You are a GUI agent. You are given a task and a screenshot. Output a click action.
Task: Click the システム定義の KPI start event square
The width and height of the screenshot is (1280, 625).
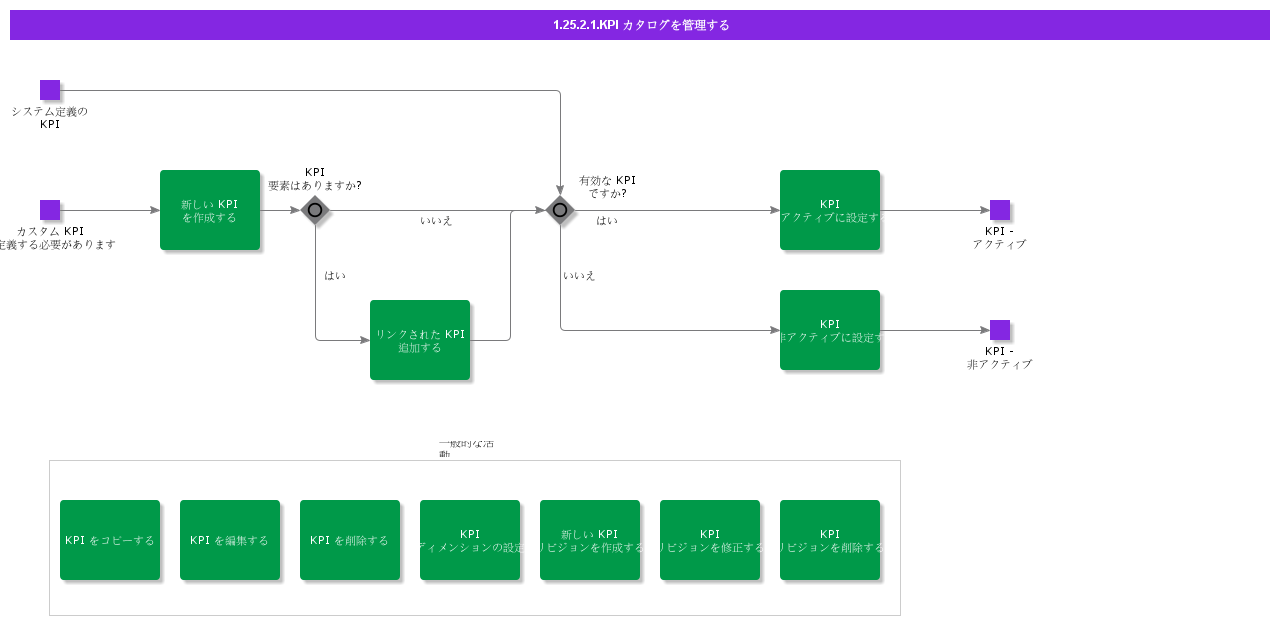click(x=50, y=90)
